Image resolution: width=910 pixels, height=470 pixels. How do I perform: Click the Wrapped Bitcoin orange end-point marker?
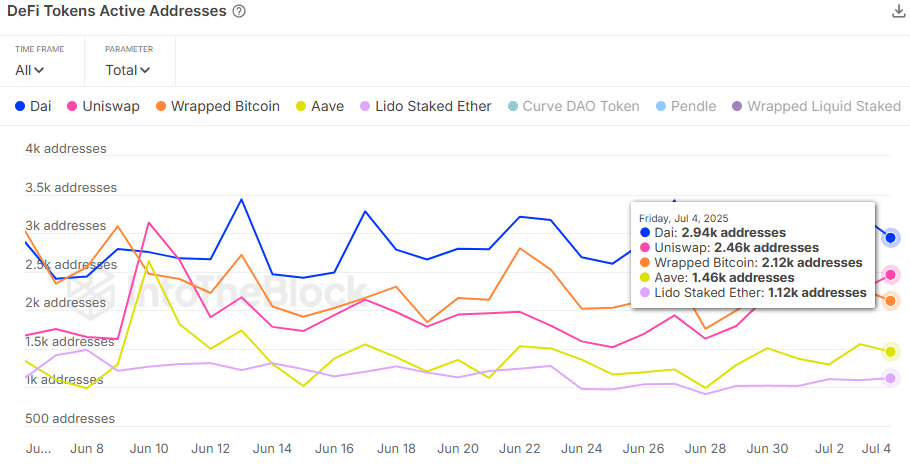tap(890, 301)
